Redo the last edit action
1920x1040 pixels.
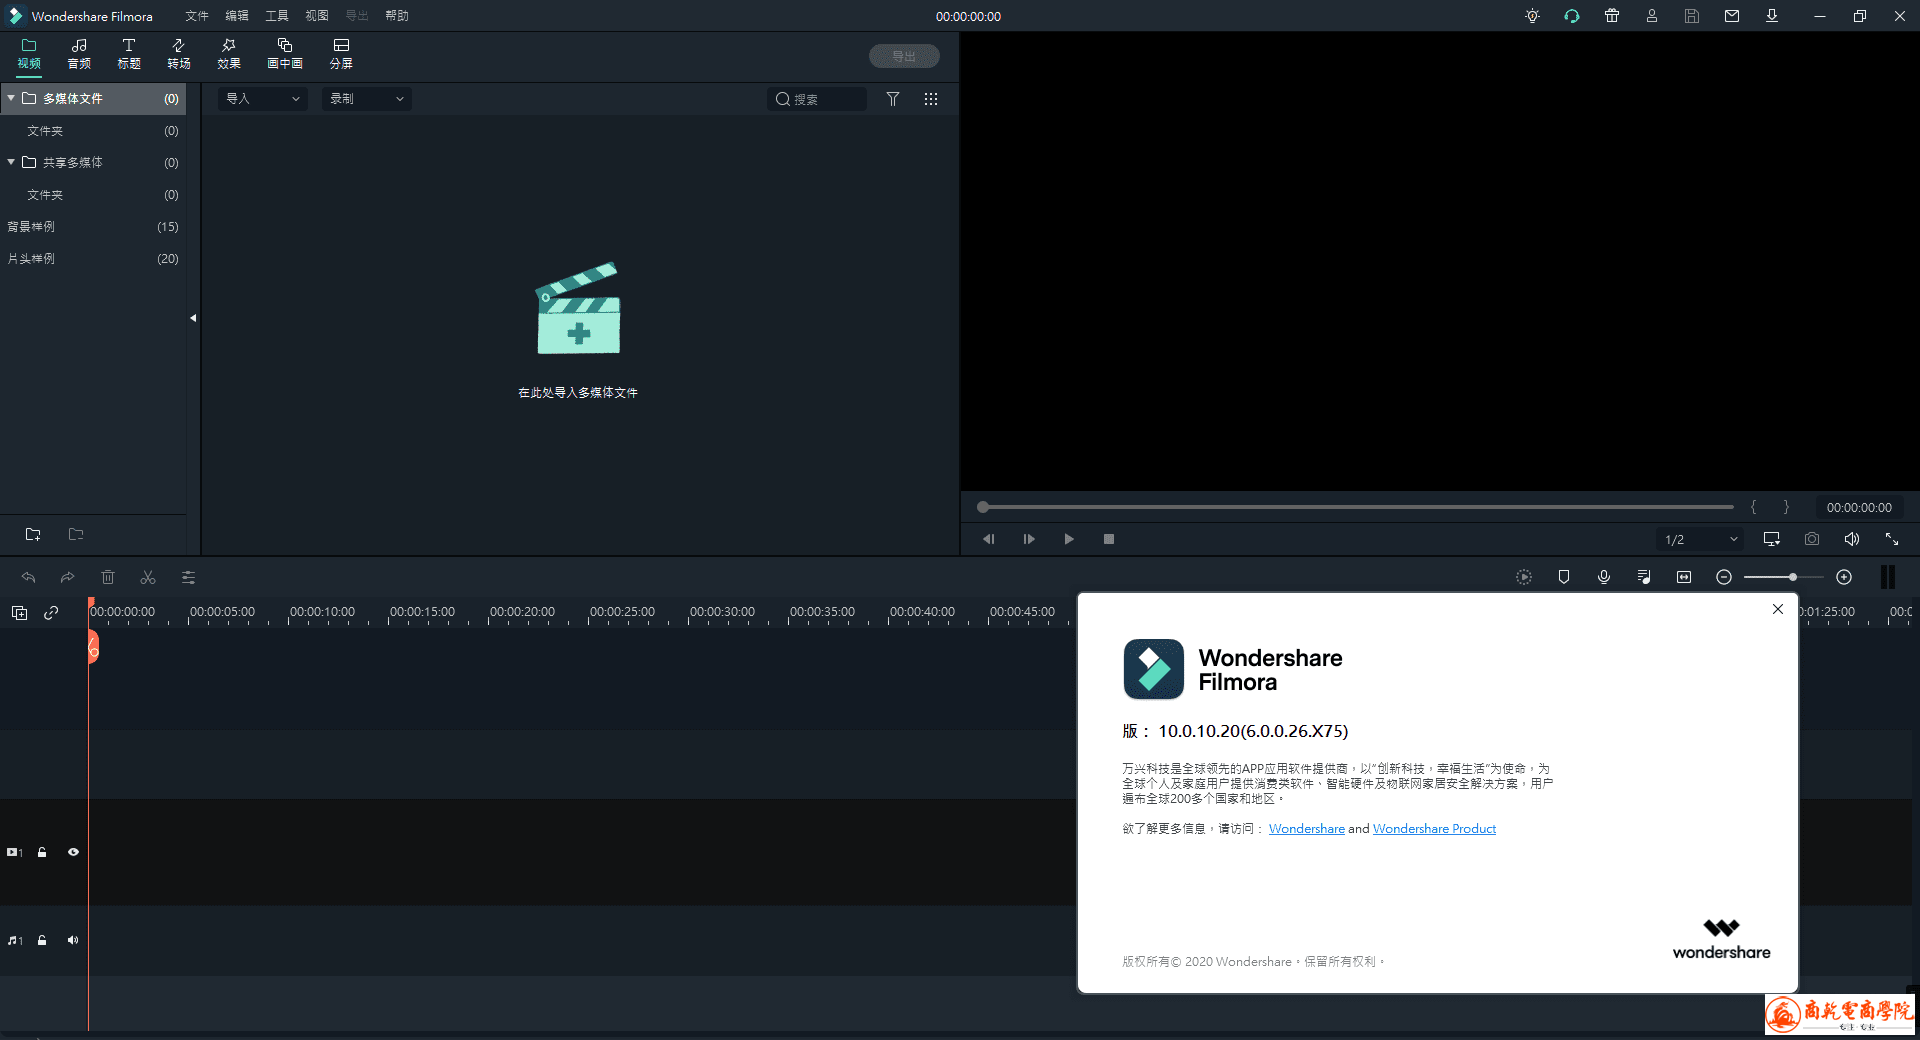tap(67, 577)
